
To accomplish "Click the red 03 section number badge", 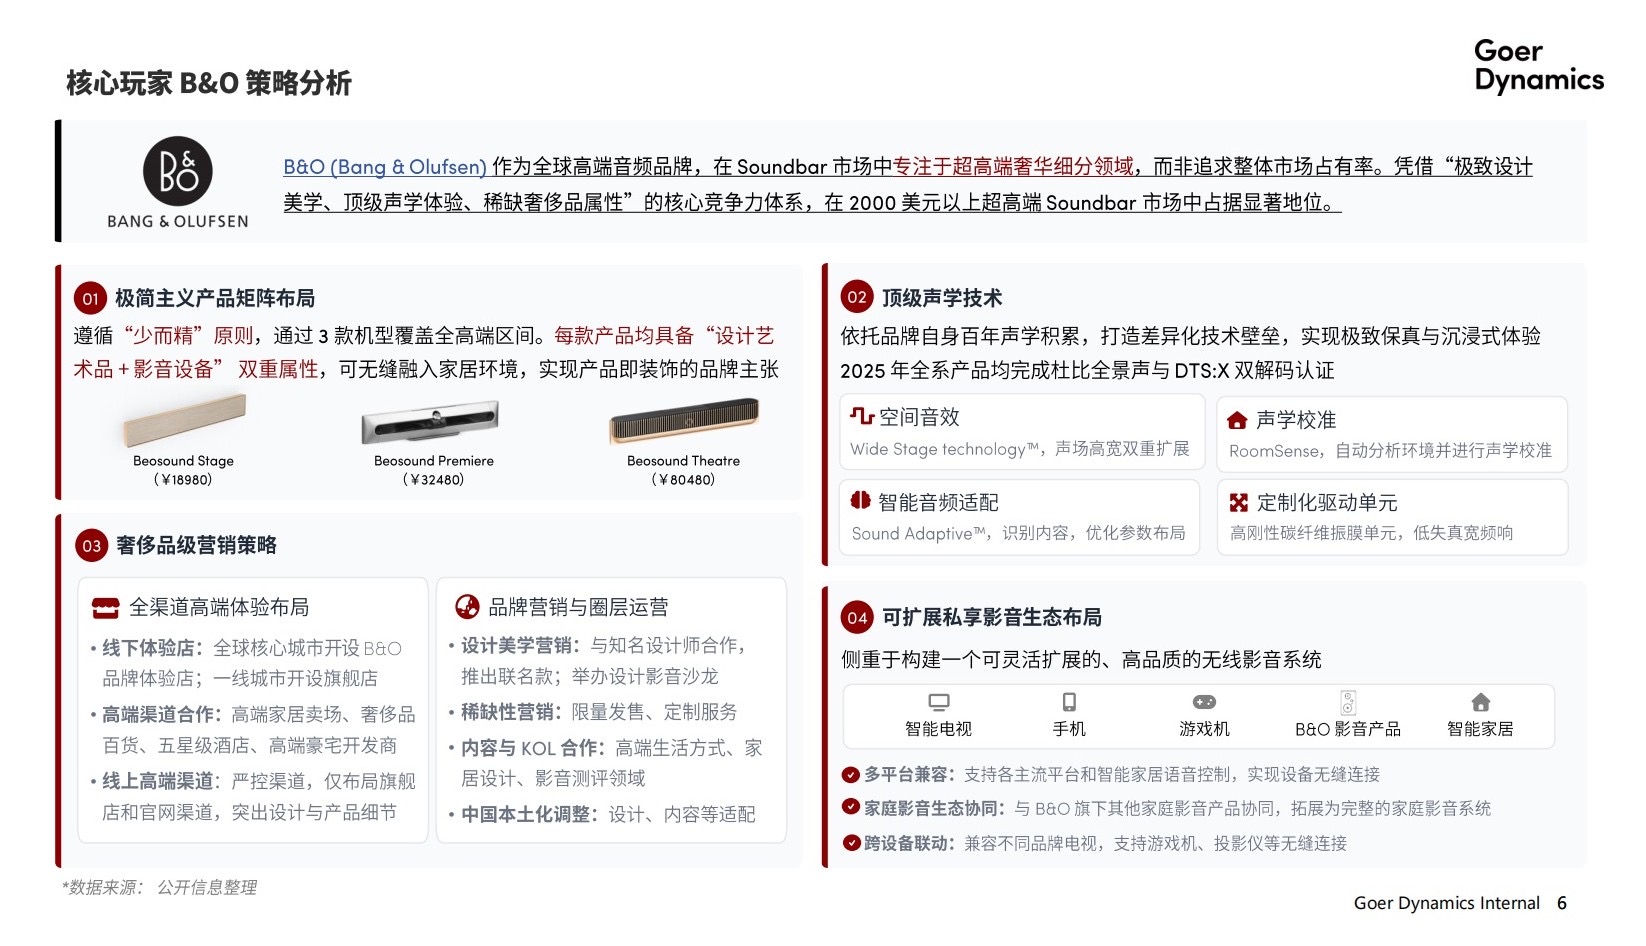I will 91,545.
